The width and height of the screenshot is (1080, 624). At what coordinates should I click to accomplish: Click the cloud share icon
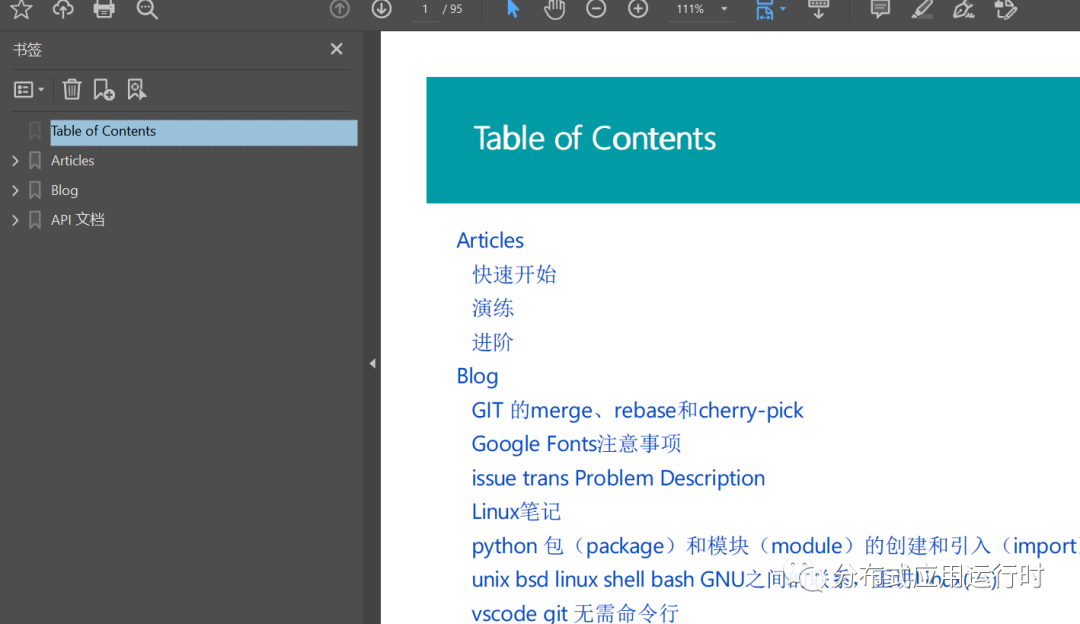pyautogui.click(x=64, y=9)
